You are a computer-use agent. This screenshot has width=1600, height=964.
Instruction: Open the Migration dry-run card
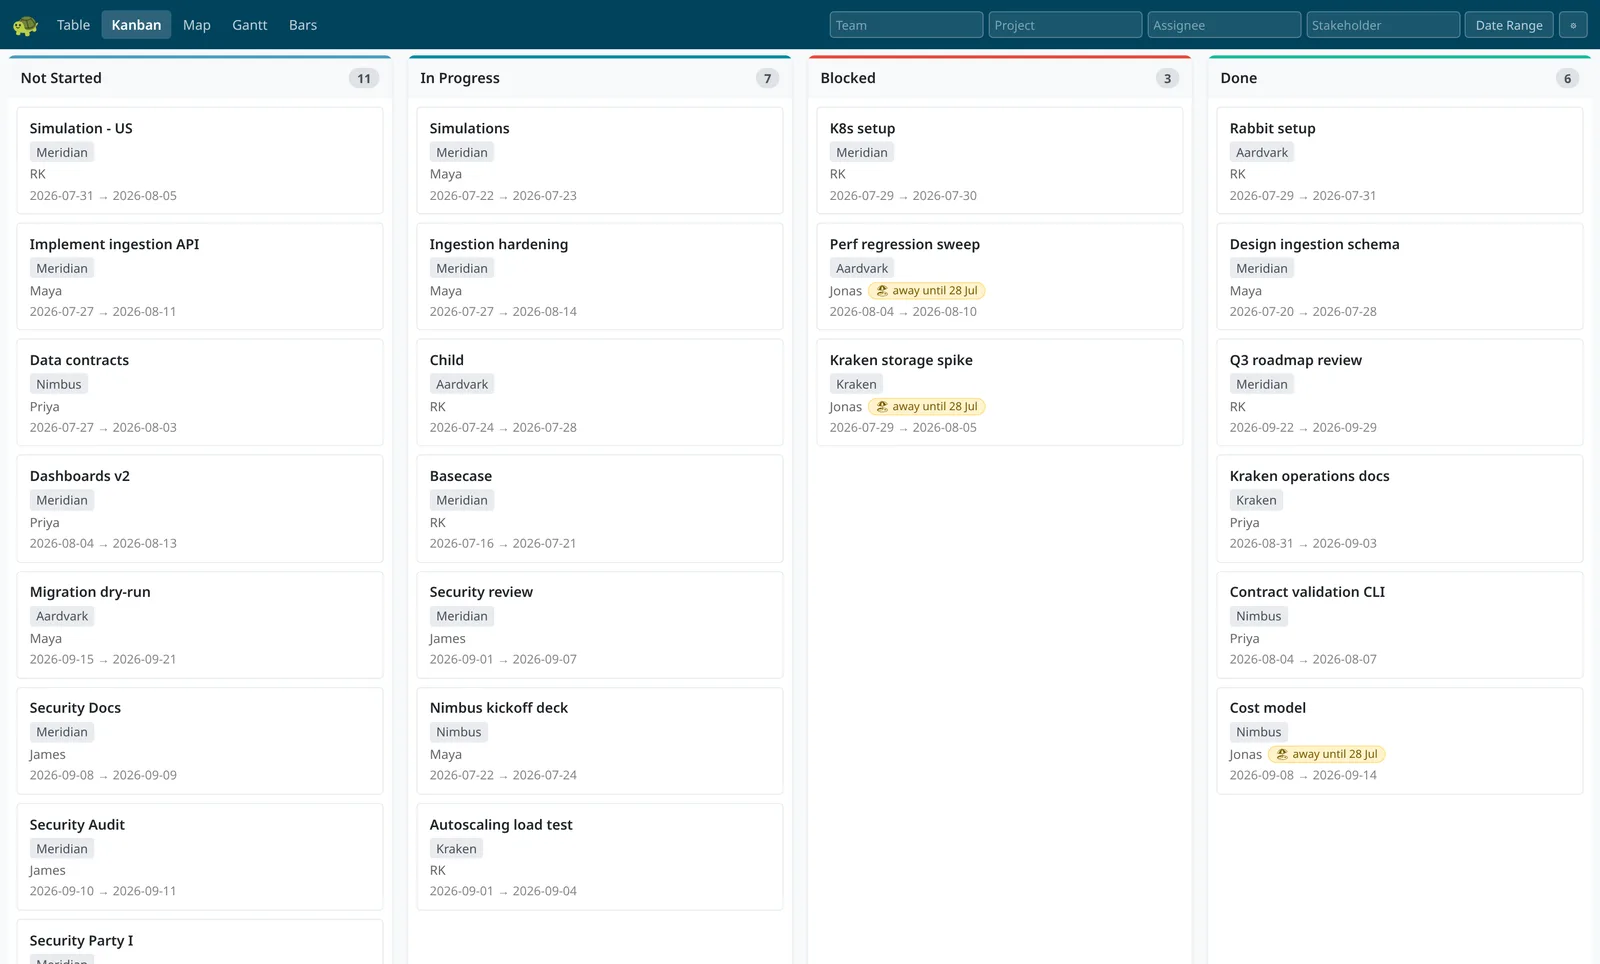point(200,625)
